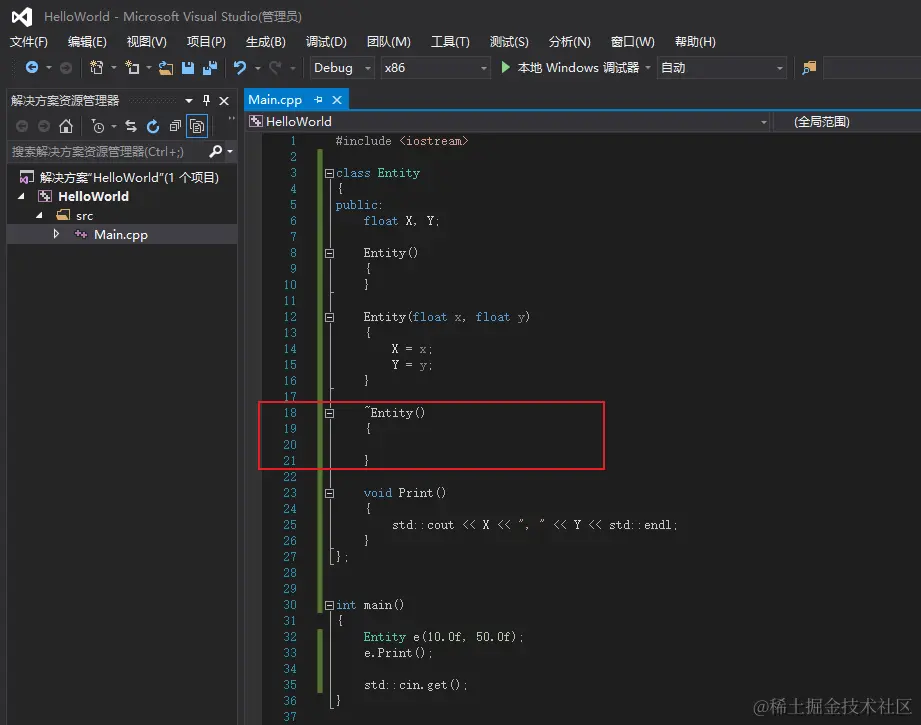Pin the Solution Explorer panel

(206, 100)
